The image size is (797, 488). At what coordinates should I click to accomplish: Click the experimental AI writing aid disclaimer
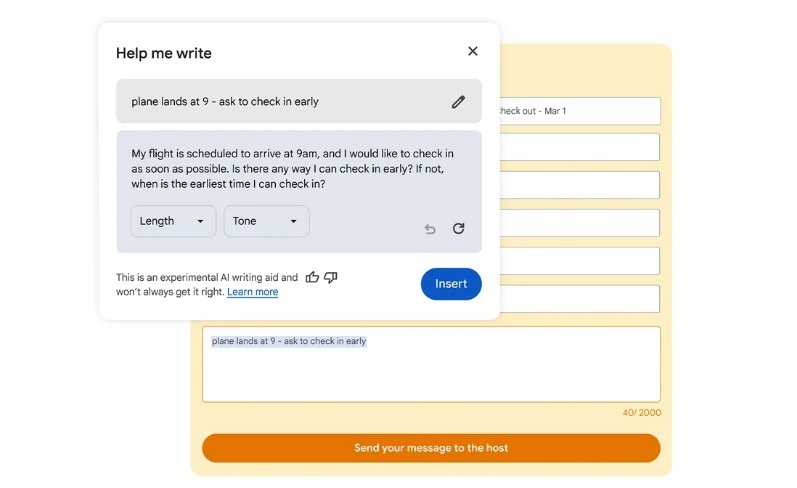tap(206, 278)
